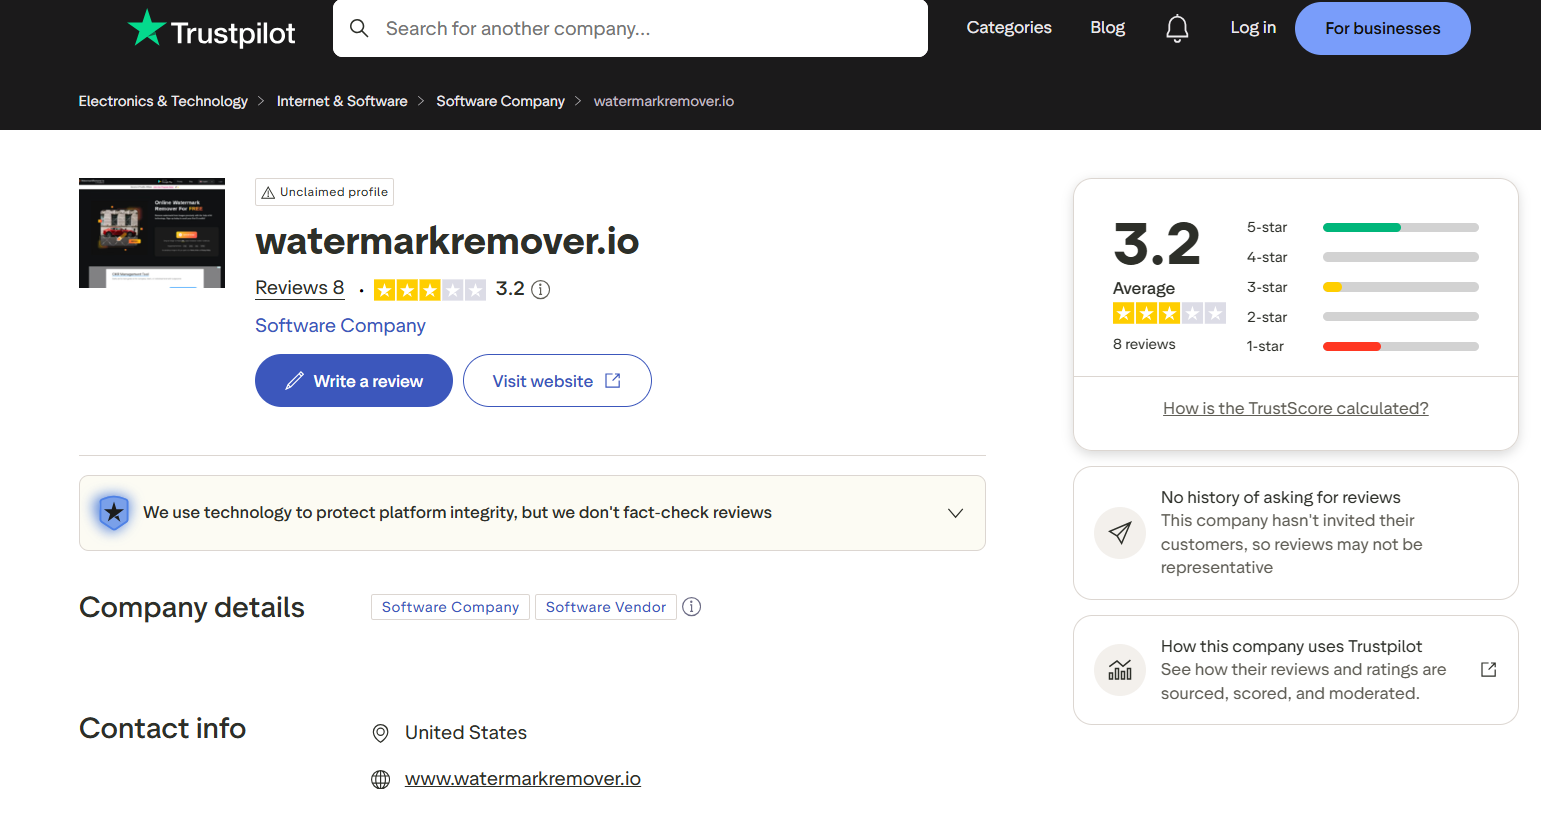The width and height of the screenshot is (1541, 821).
Task: Click the globe website icon
Action: [381, 780]
